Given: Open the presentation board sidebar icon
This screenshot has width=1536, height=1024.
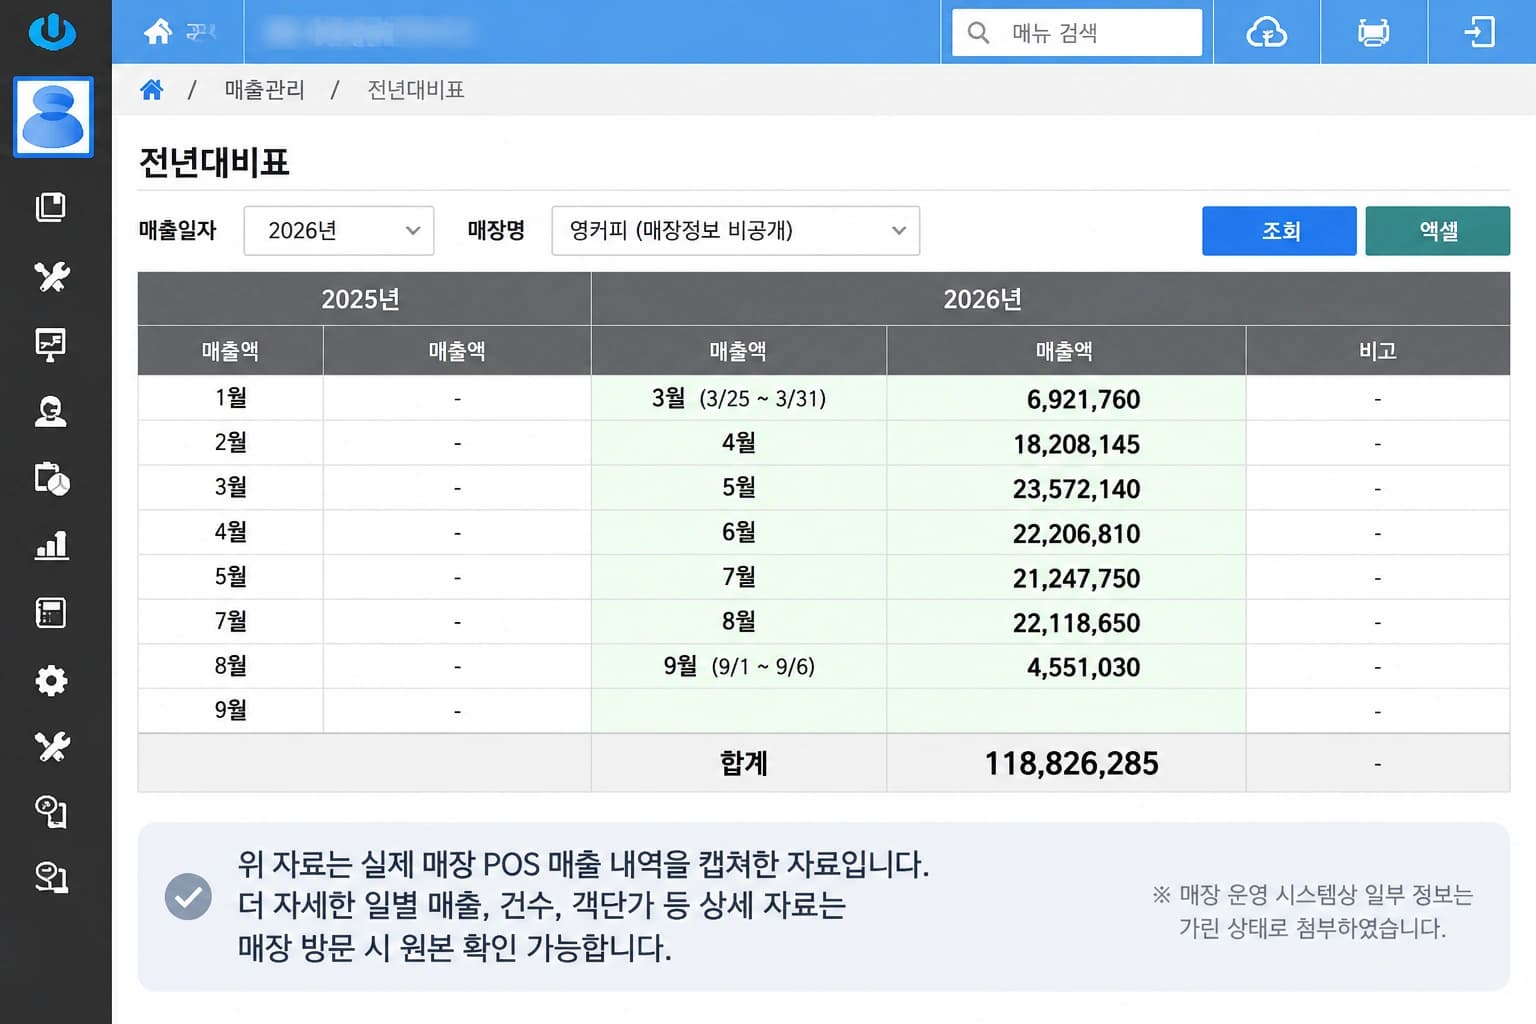Looking at the screenshot, I should (51, 344).
